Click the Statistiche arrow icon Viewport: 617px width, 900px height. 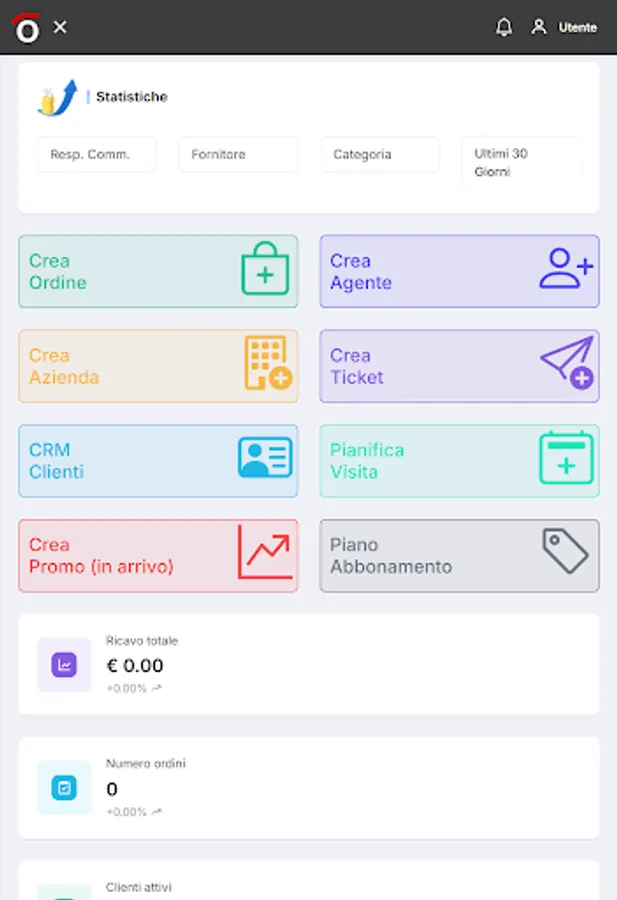point(62,95)
